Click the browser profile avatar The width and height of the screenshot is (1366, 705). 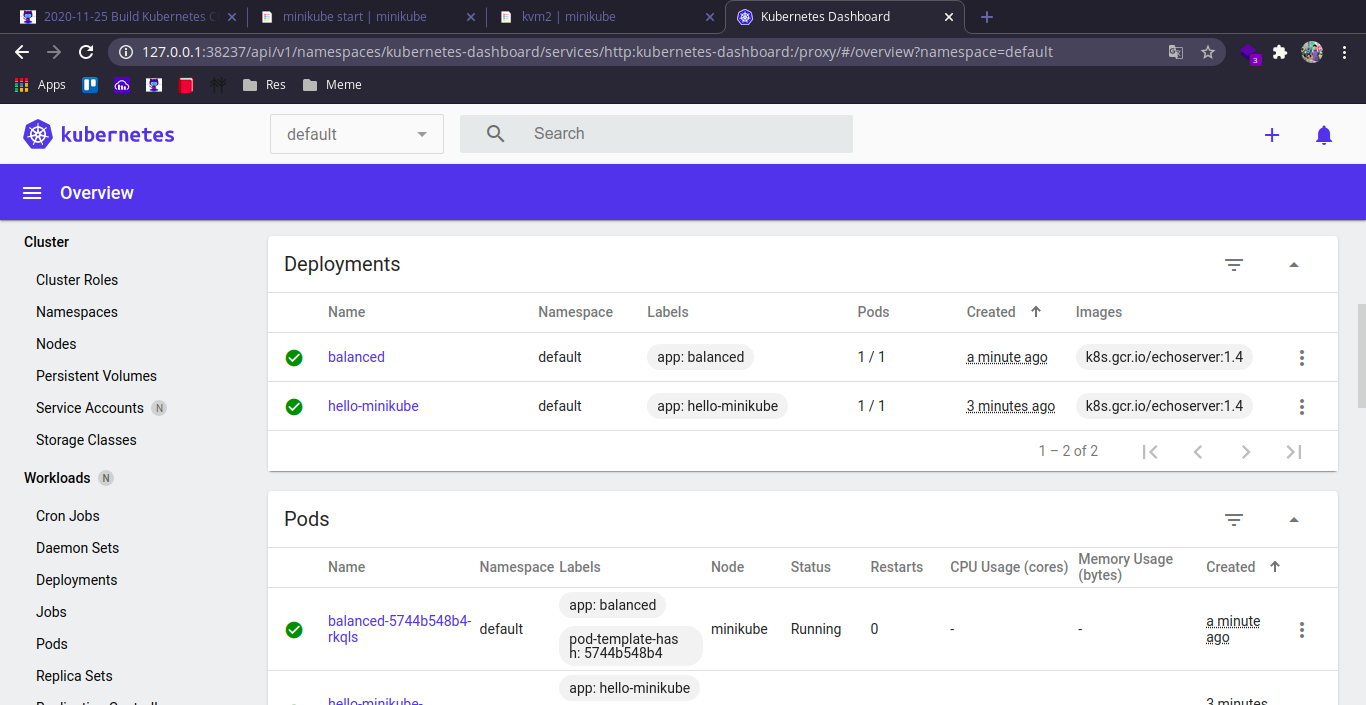(x=1312, y=52)
